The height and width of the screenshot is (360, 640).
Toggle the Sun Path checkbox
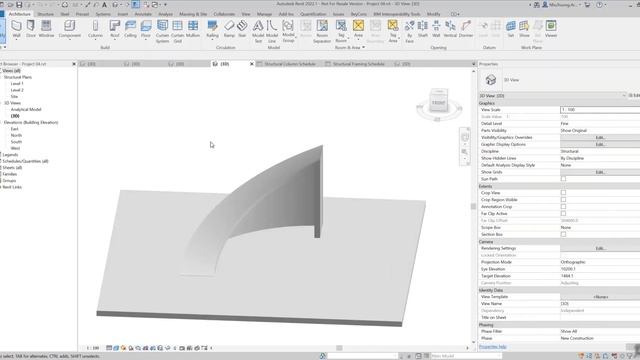coord(563,179)
